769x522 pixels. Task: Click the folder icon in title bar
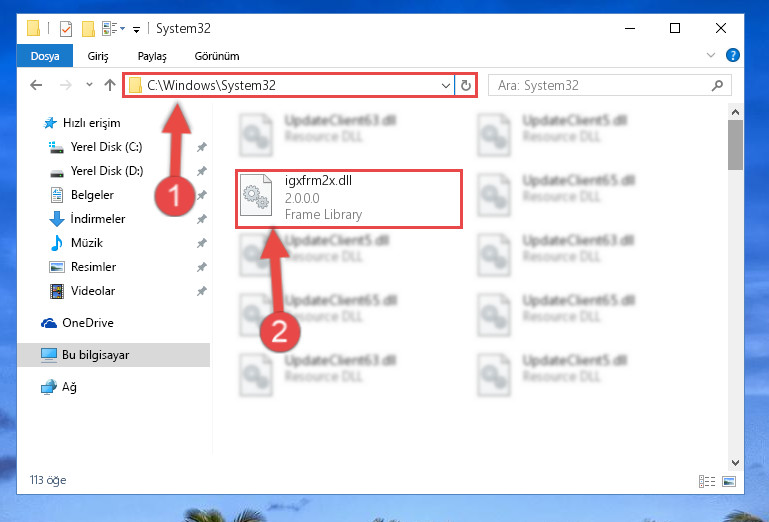pos(33,28)
